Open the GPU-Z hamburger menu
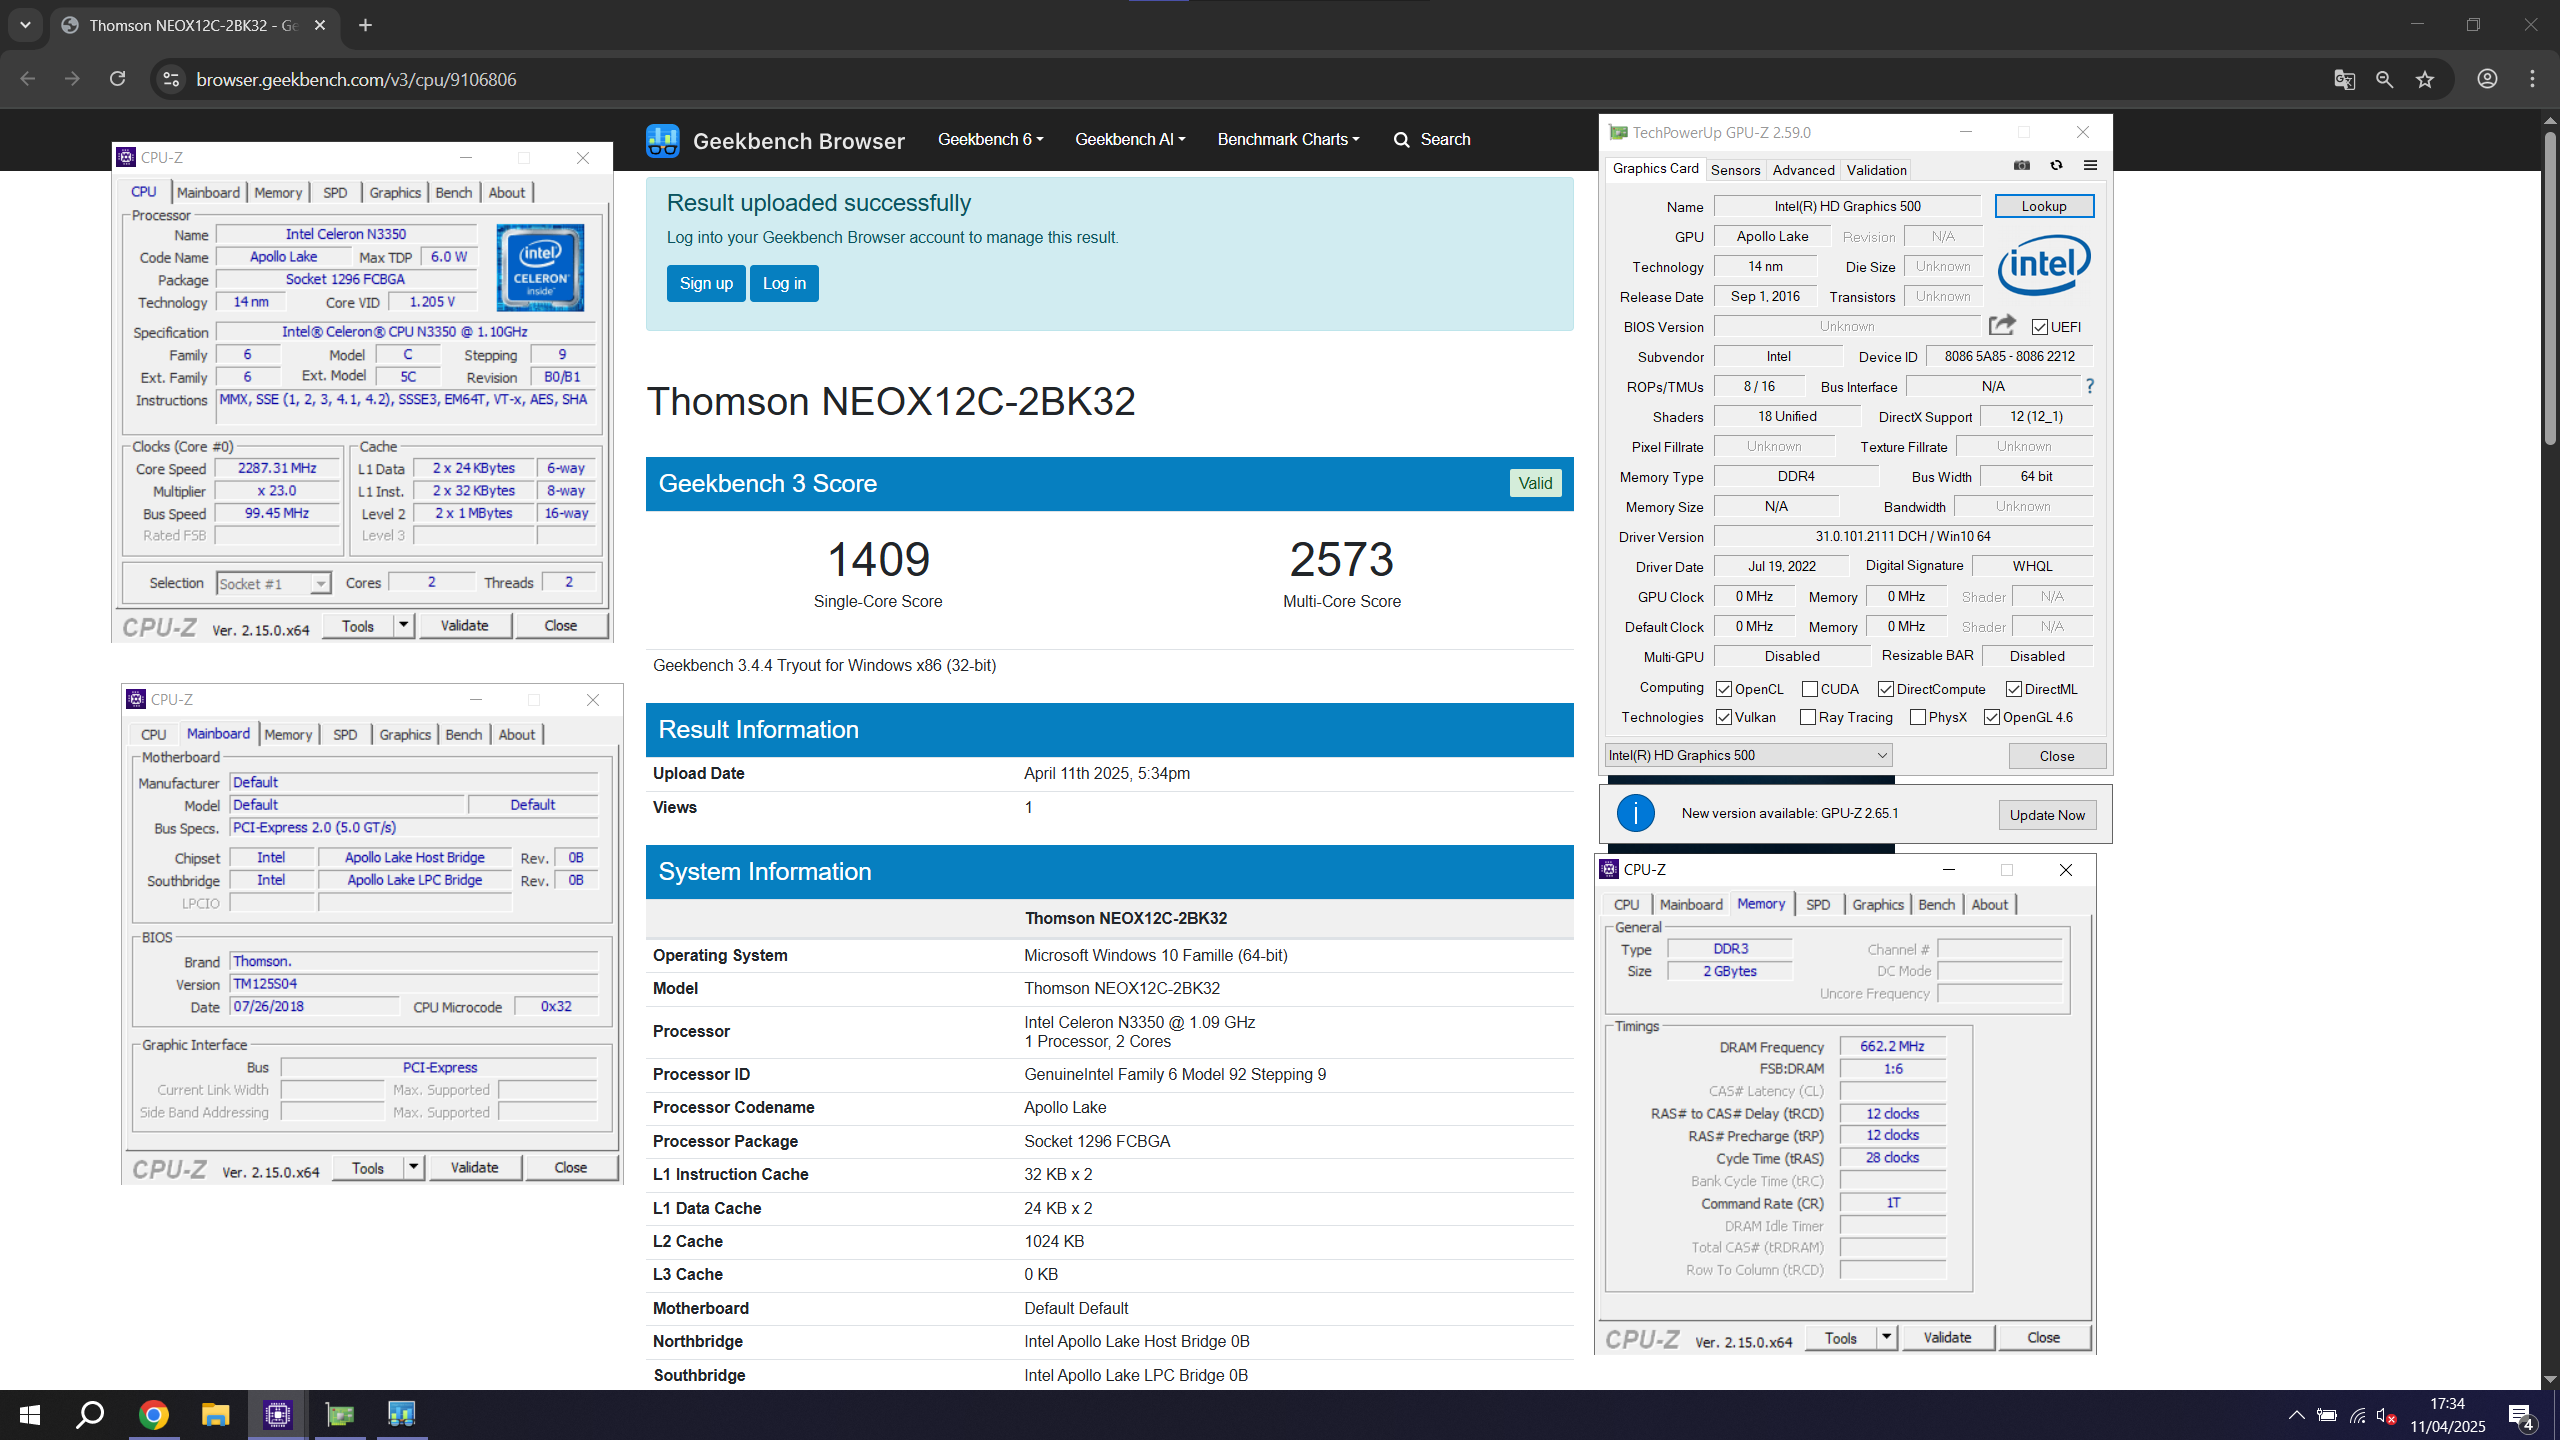Viewport: 2560px width, 1440px height. click(2090, 166)
